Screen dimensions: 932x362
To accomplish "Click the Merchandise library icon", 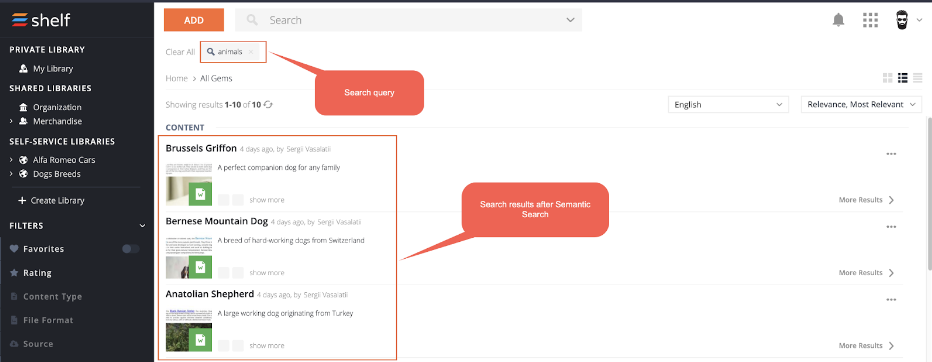I will [x=23, y=121].
